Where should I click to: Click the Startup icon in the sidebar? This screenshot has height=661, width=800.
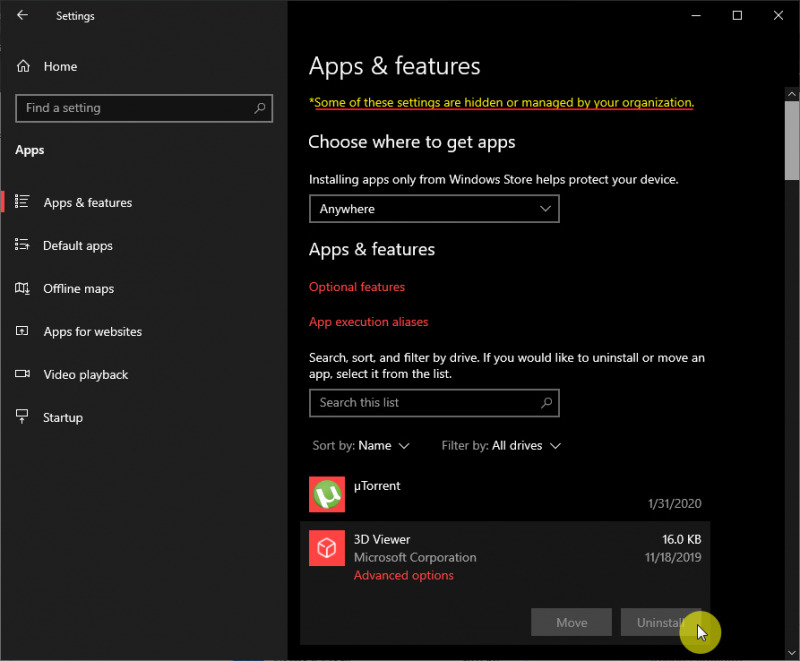click(x=22, y=416)
